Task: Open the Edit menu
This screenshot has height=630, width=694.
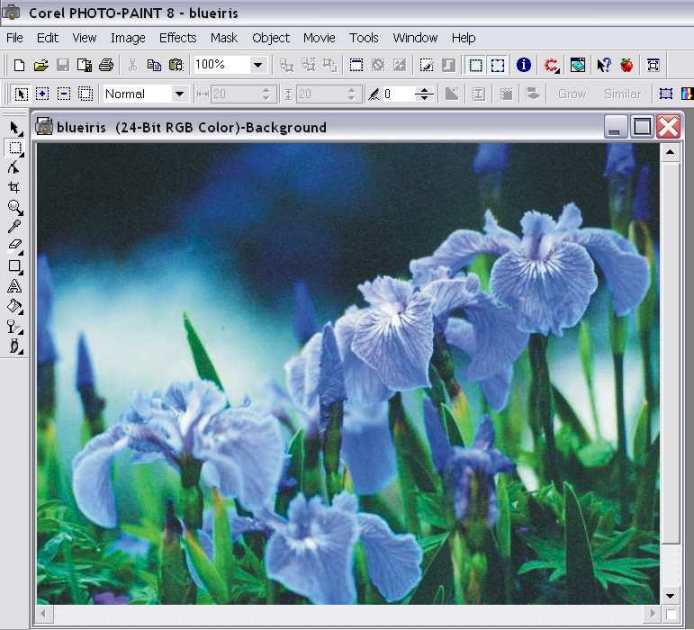Action: [x=47, y=38]
